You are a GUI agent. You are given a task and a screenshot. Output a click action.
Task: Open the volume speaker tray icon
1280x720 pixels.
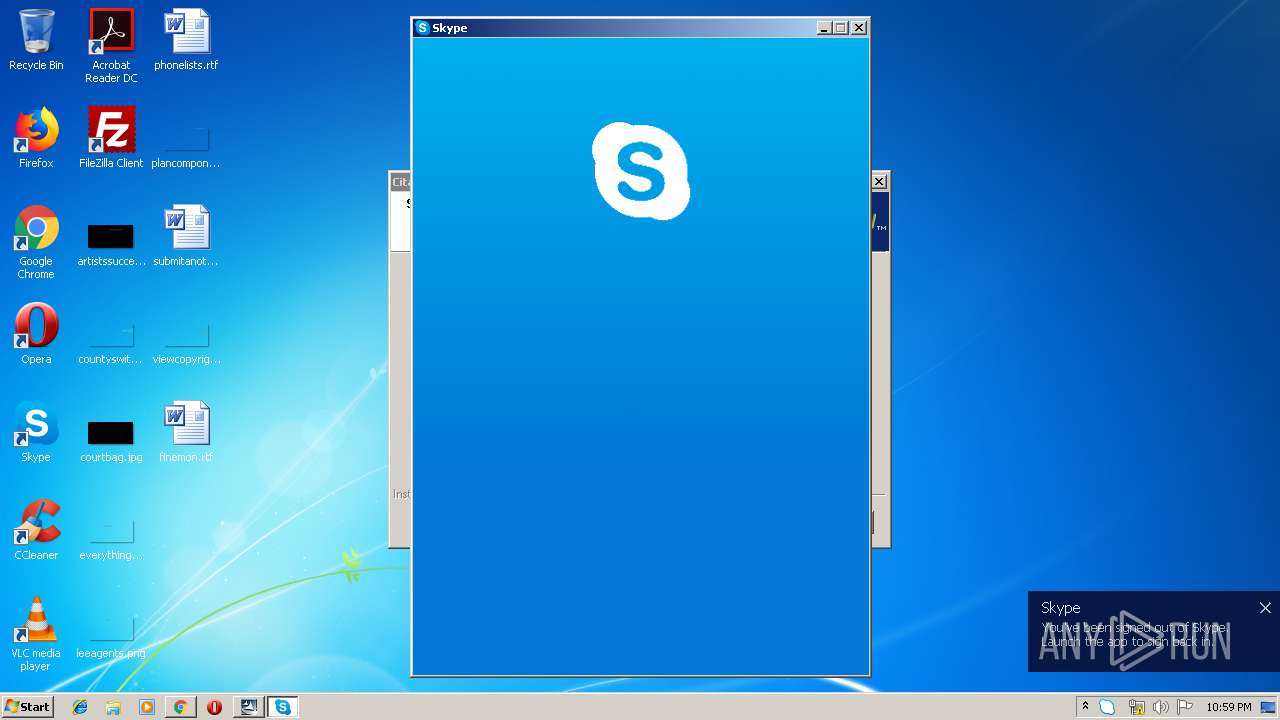[1160, 707]
